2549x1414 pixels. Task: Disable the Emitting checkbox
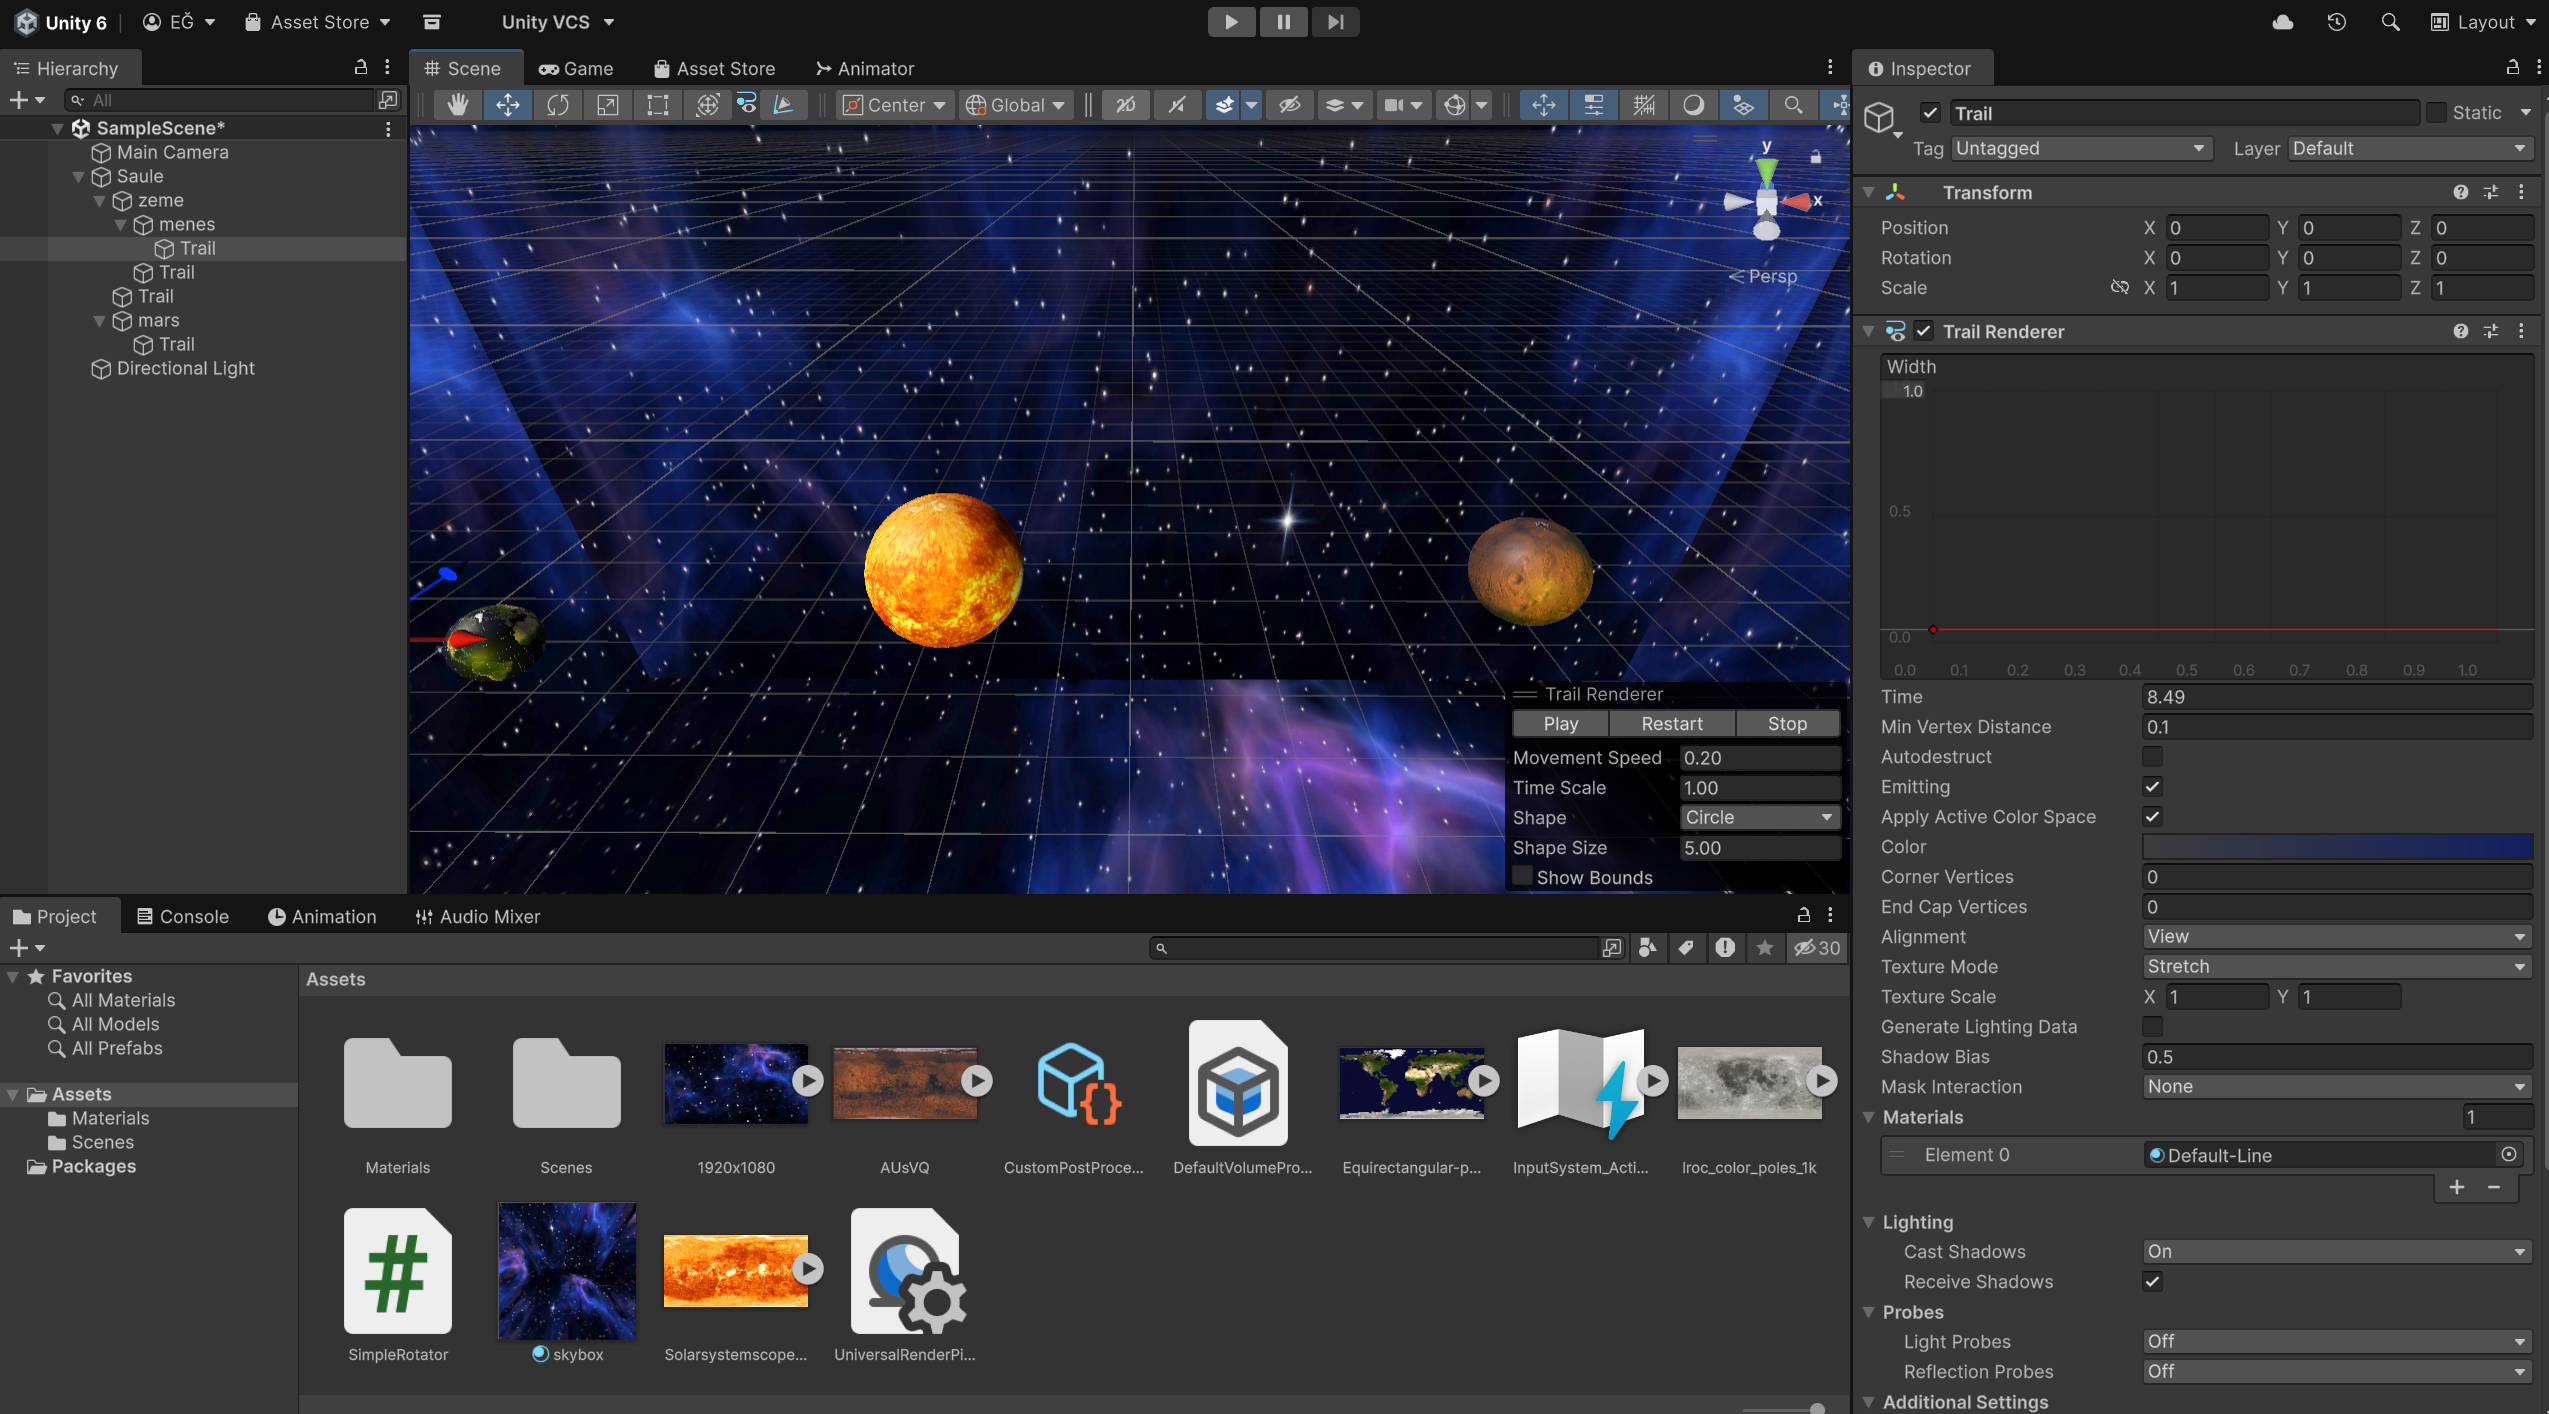2153,787
